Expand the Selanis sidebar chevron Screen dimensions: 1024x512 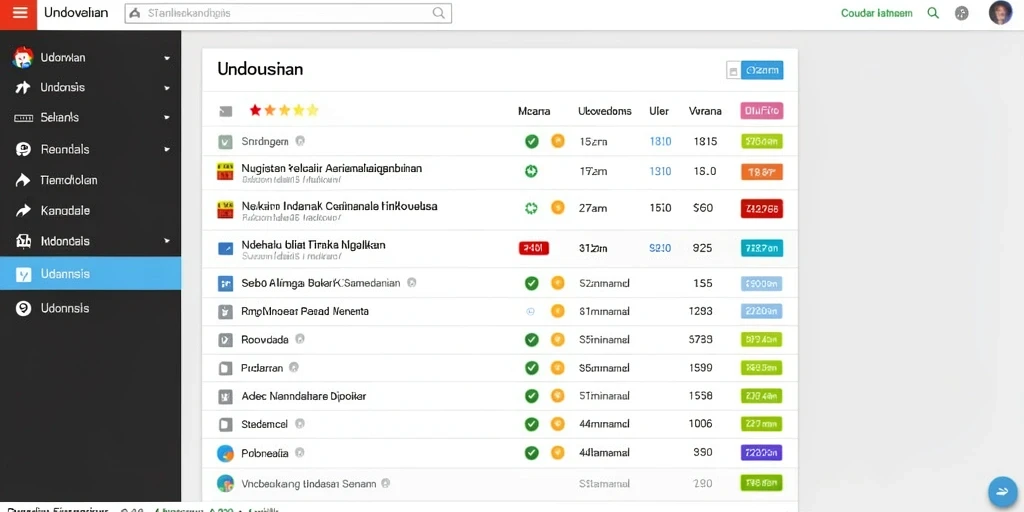[167, 118]
